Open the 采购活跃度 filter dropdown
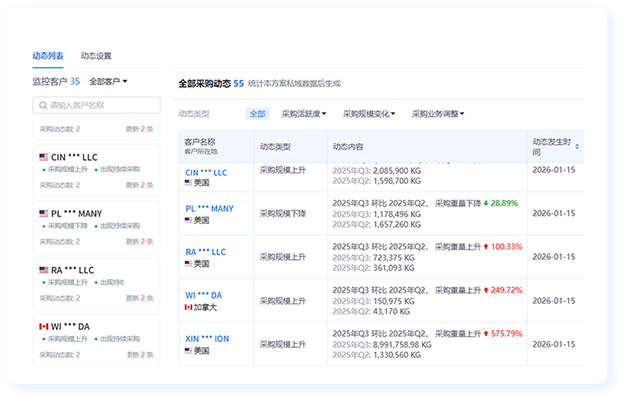The height and width of the screenshot is (401, 624). [304, 114]
